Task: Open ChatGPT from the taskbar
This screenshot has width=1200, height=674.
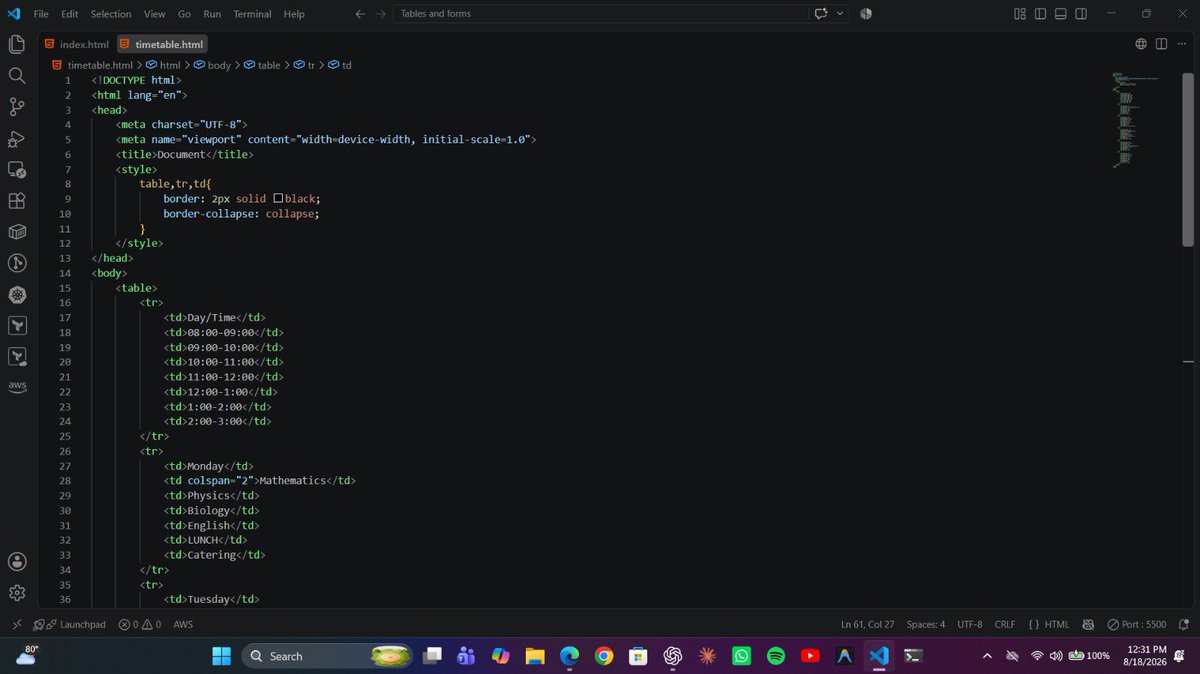Action: [672, 656]
